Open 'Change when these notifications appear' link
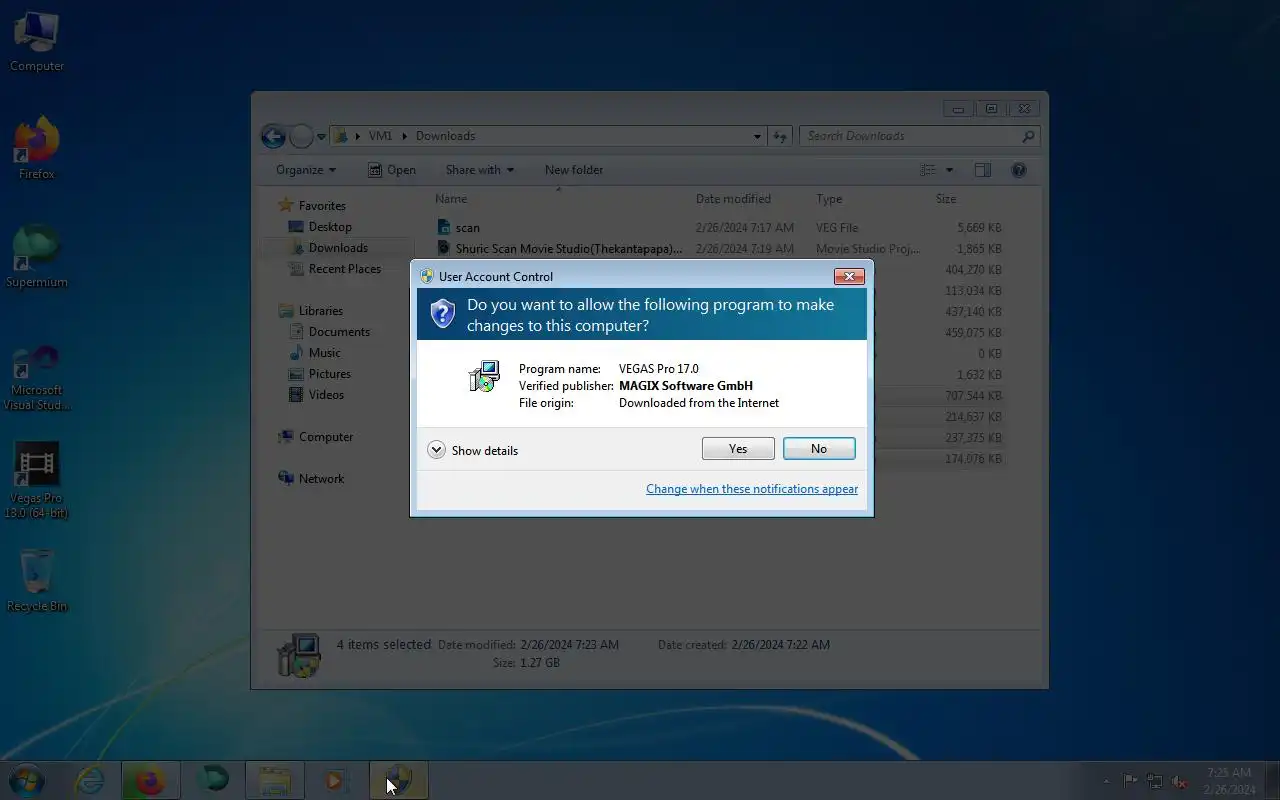This screenshot has height=800, width=1280. pos(752,489)
